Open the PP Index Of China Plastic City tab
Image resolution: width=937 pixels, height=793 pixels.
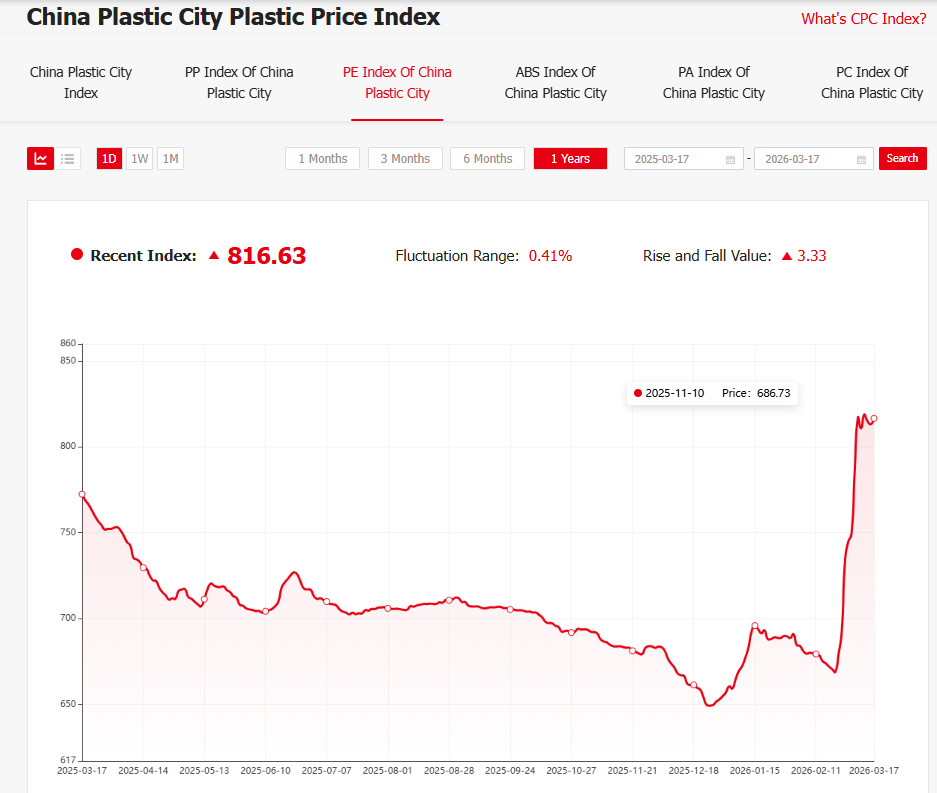pos(239,82)
